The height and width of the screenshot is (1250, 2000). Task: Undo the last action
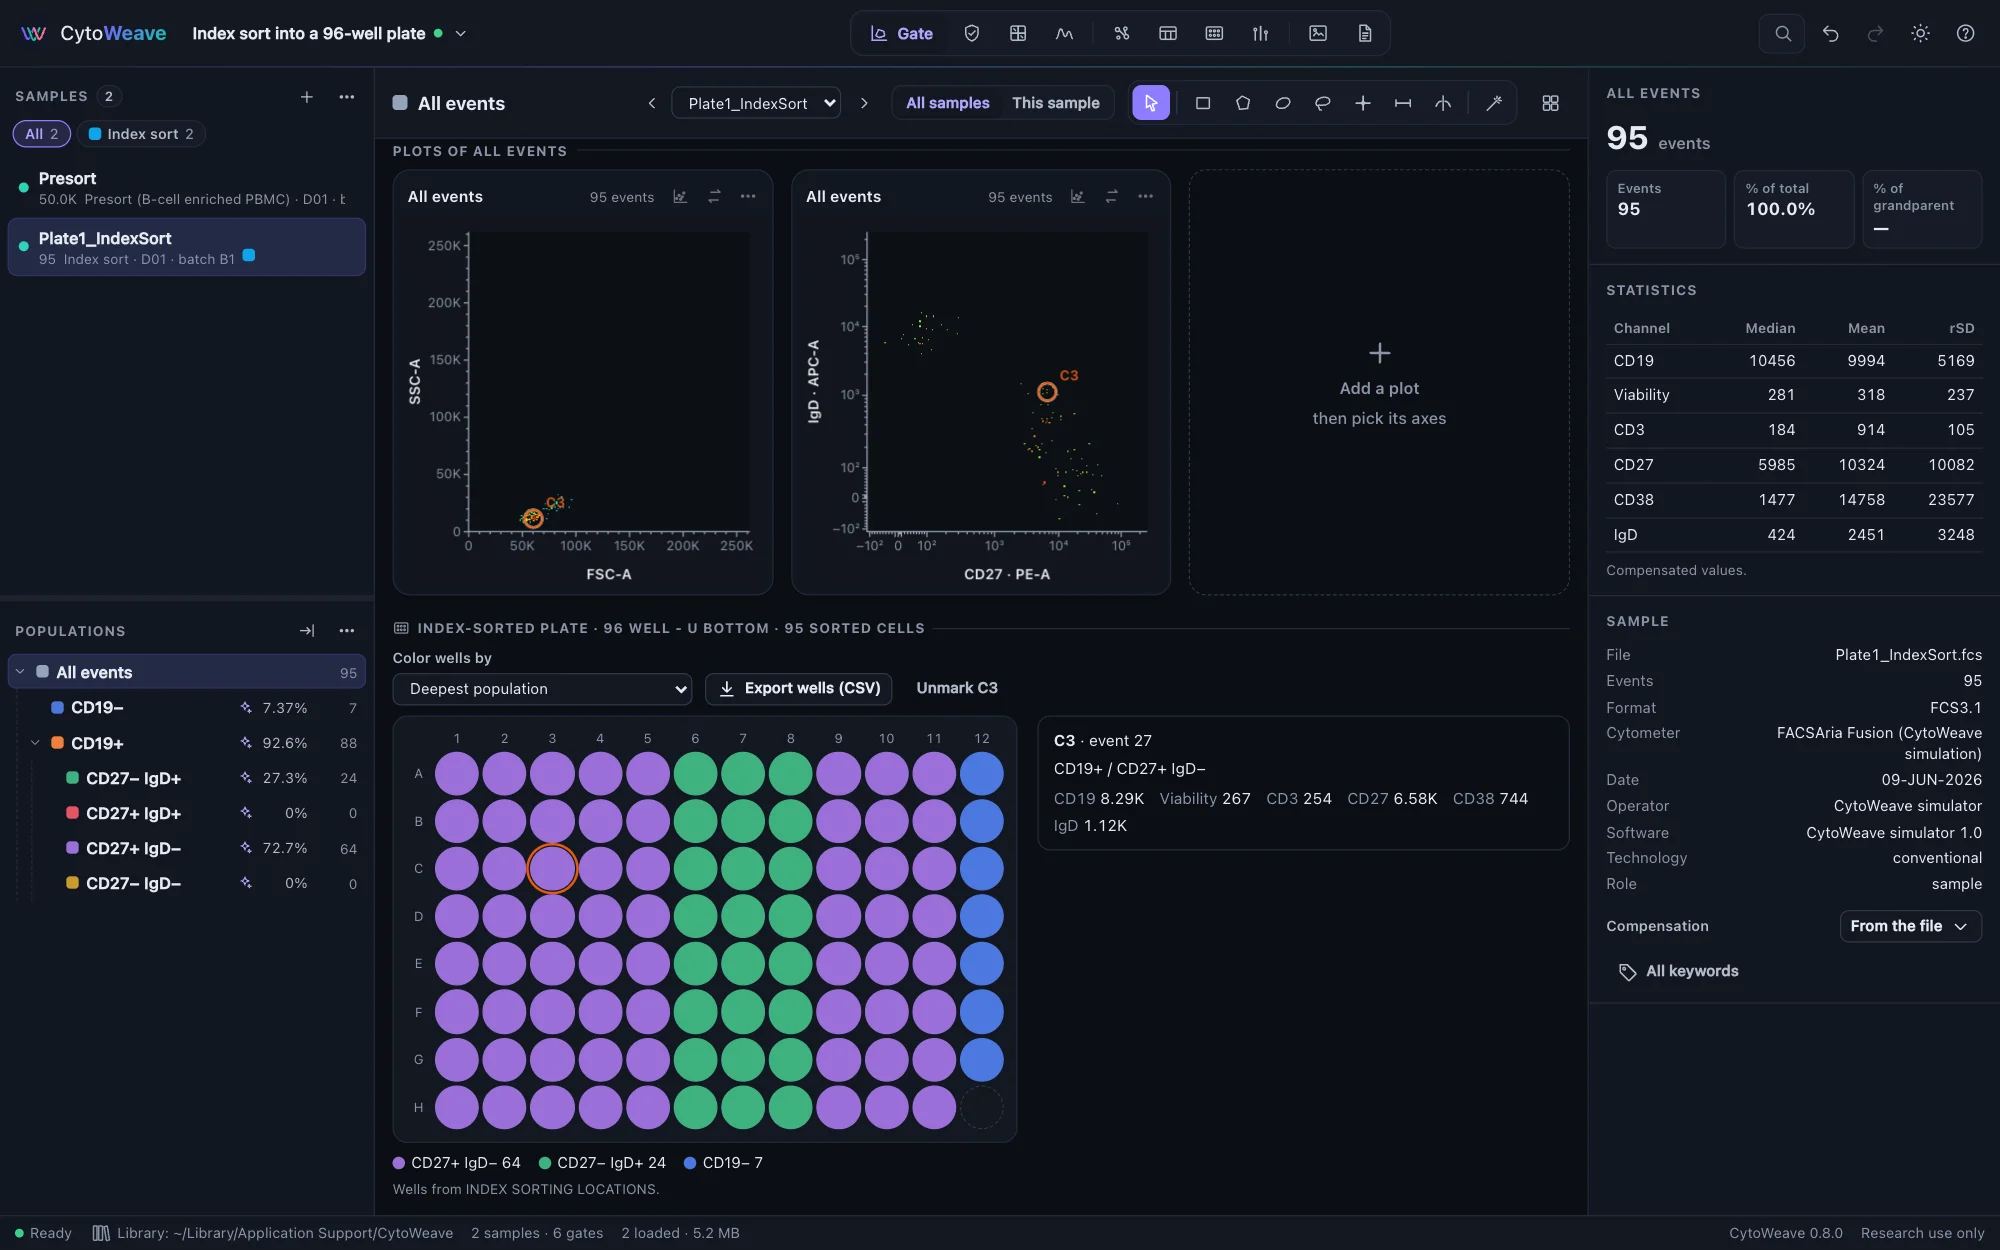point(1831,33)
